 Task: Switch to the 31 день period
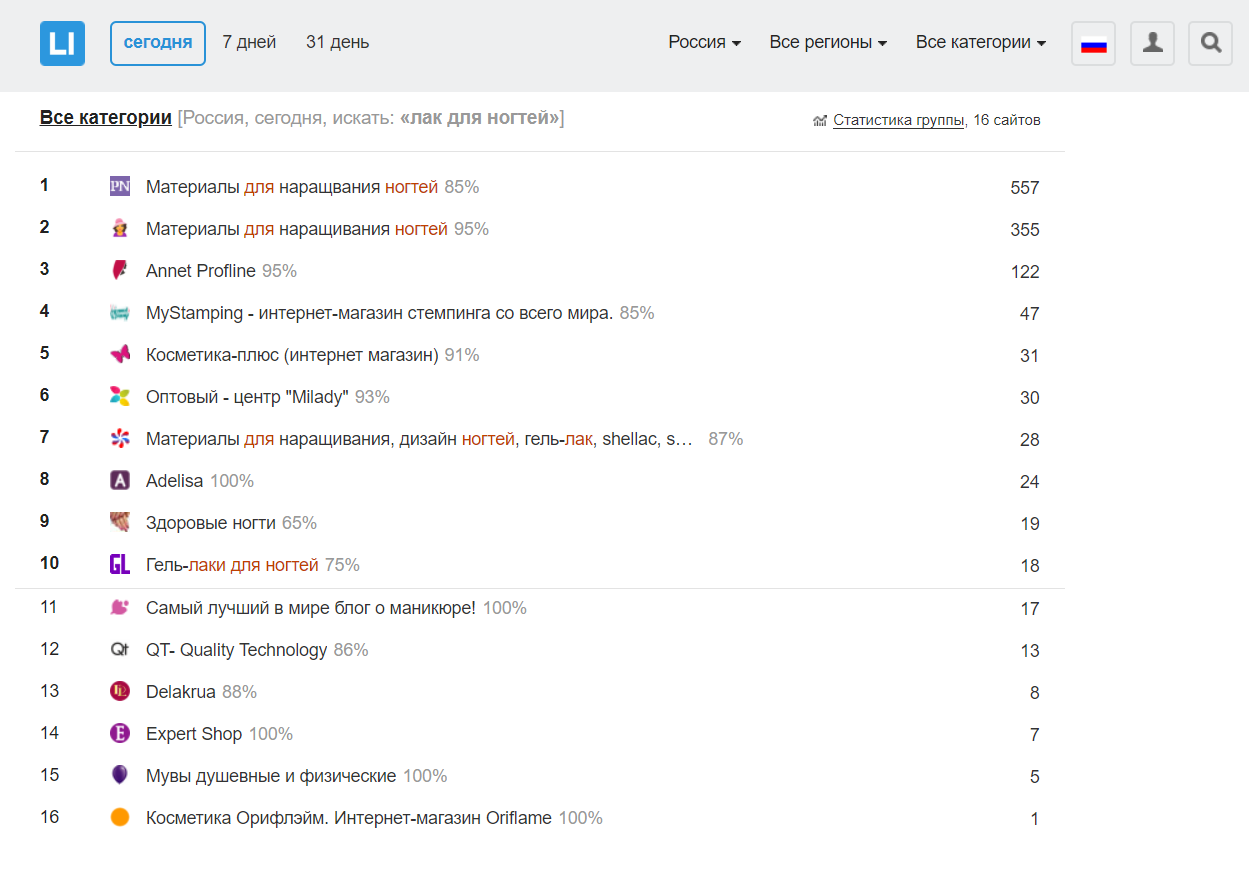coord(337,42)
